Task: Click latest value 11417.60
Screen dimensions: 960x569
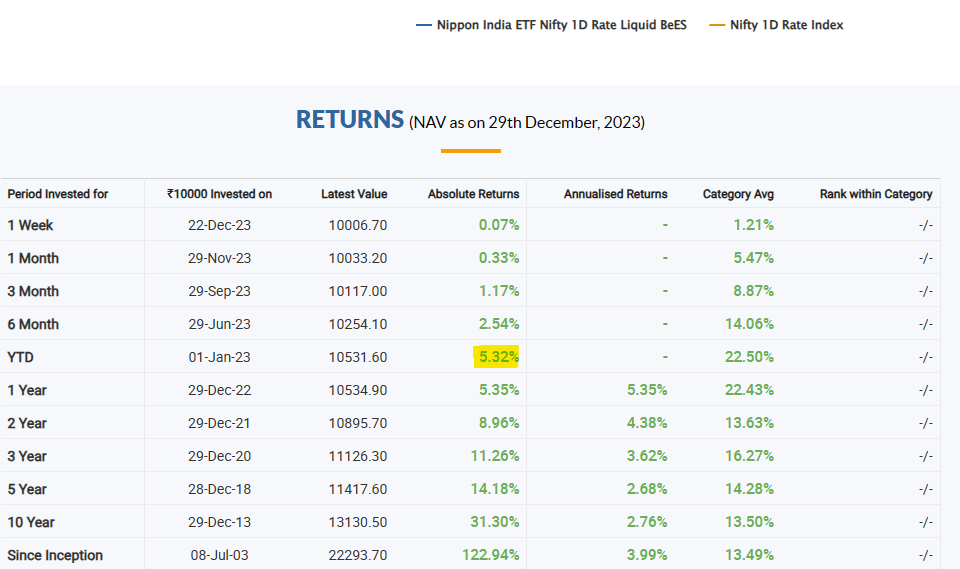Action: [358, 490]
